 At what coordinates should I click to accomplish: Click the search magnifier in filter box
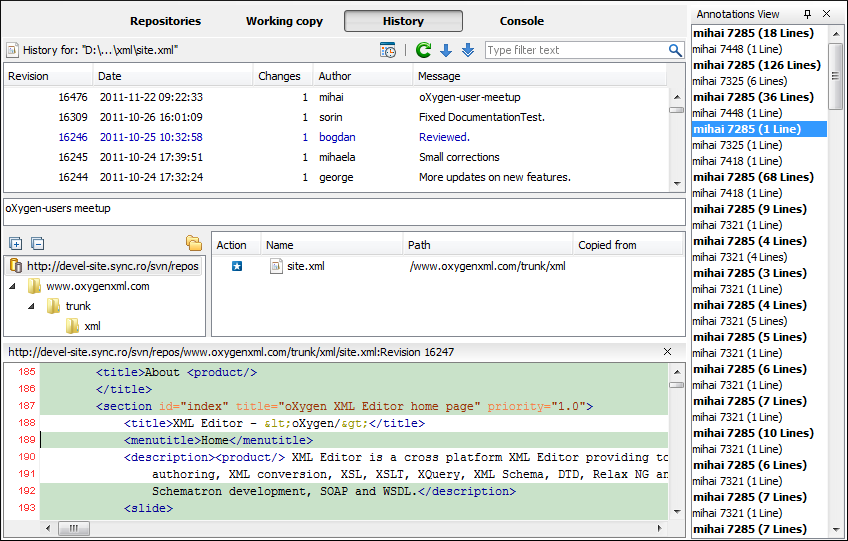[x=676, y=50]
